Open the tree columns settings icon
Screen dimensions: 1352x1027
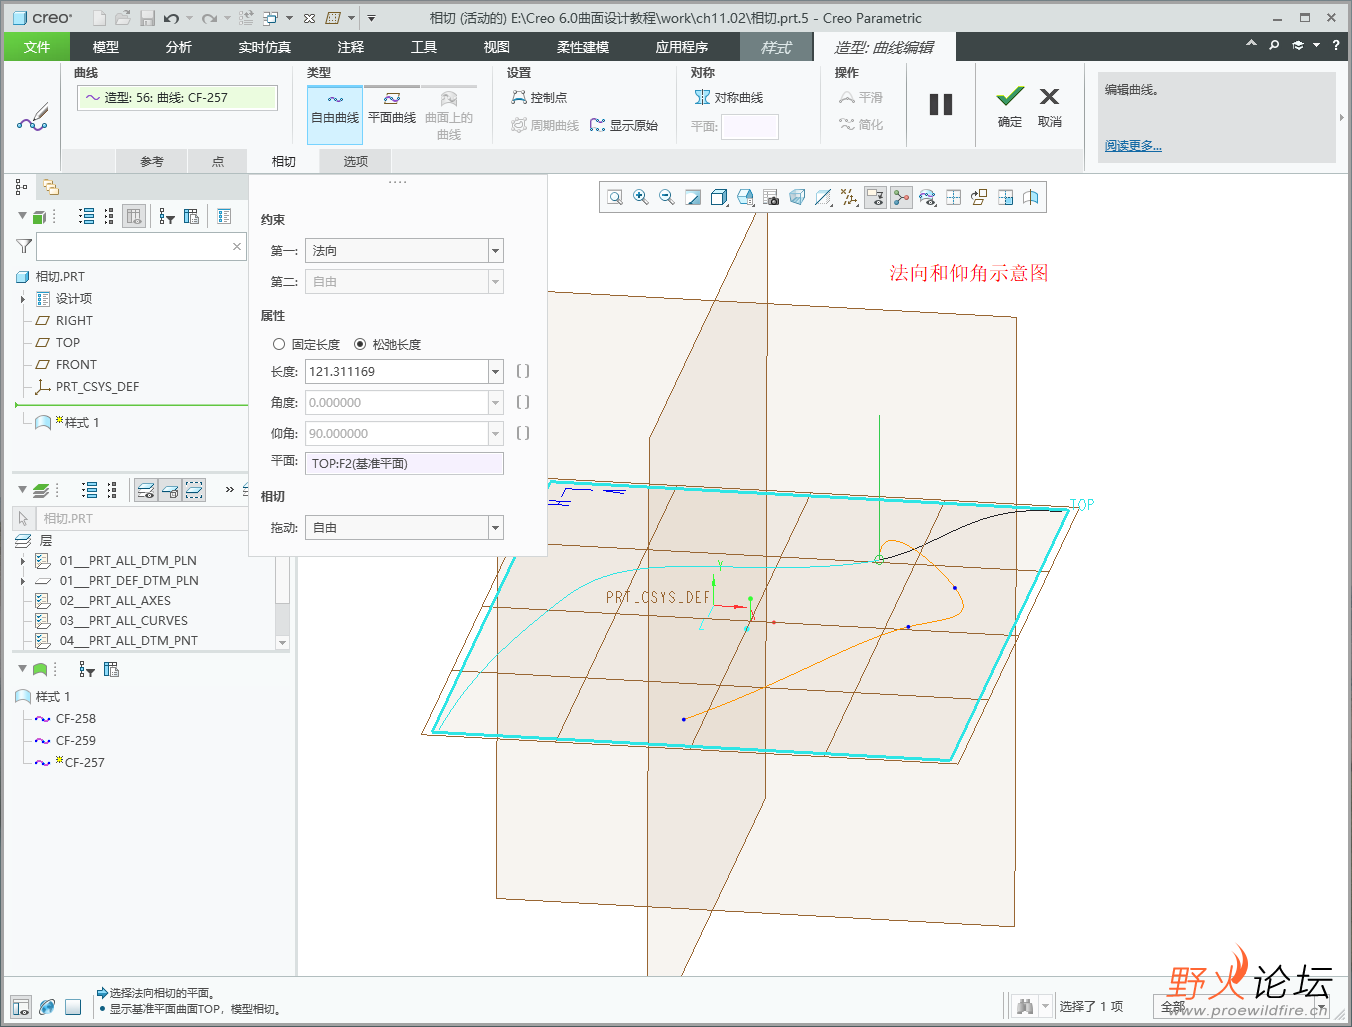point(191,216)
